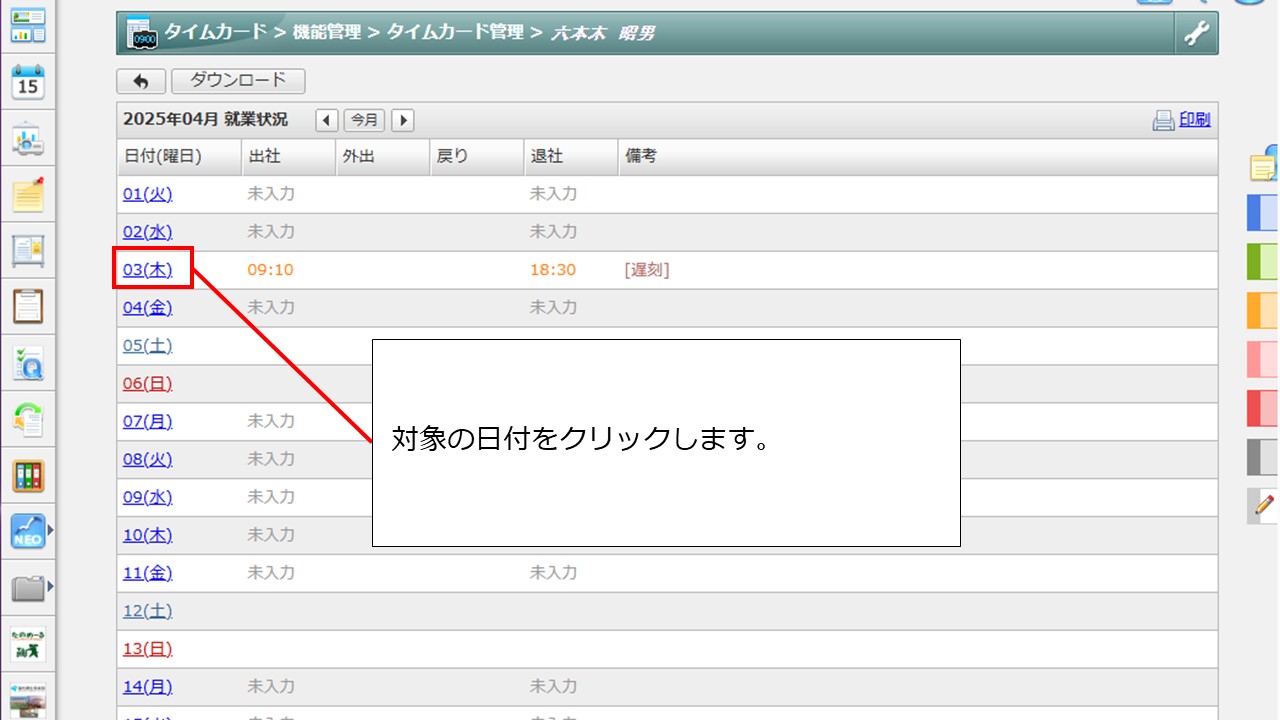Click the pencil edit icon on right
Screen dimensions: 1280x720
coord(1264,505)
